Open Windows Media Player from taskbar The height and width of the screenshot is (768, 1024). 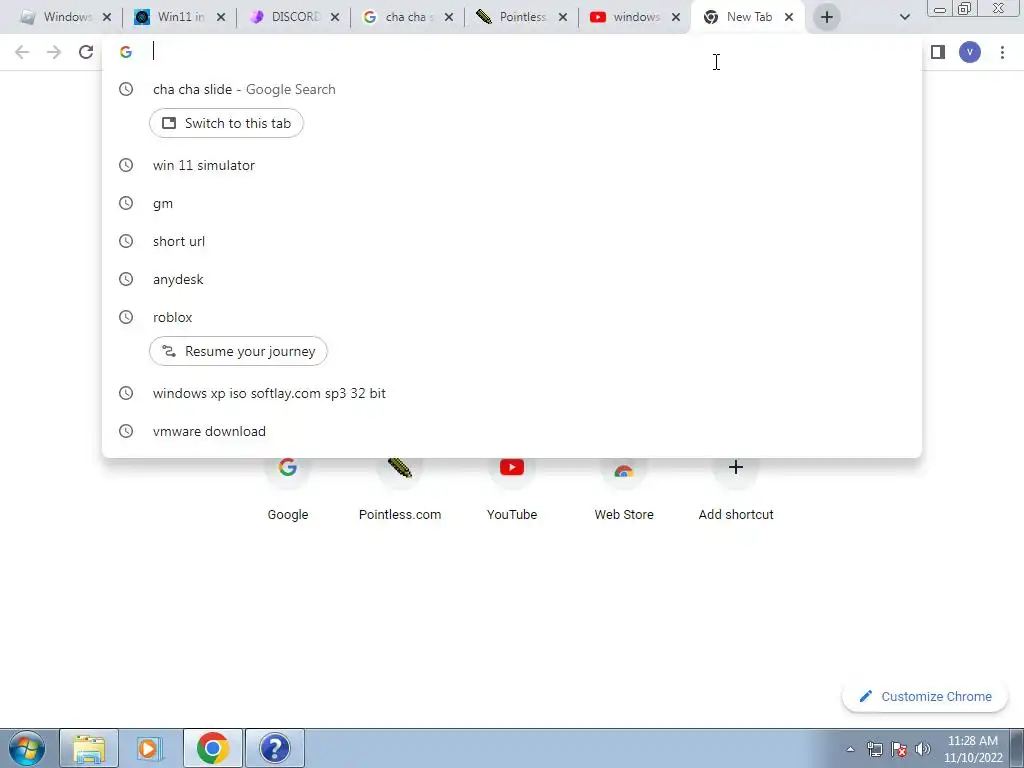(150, 748)
